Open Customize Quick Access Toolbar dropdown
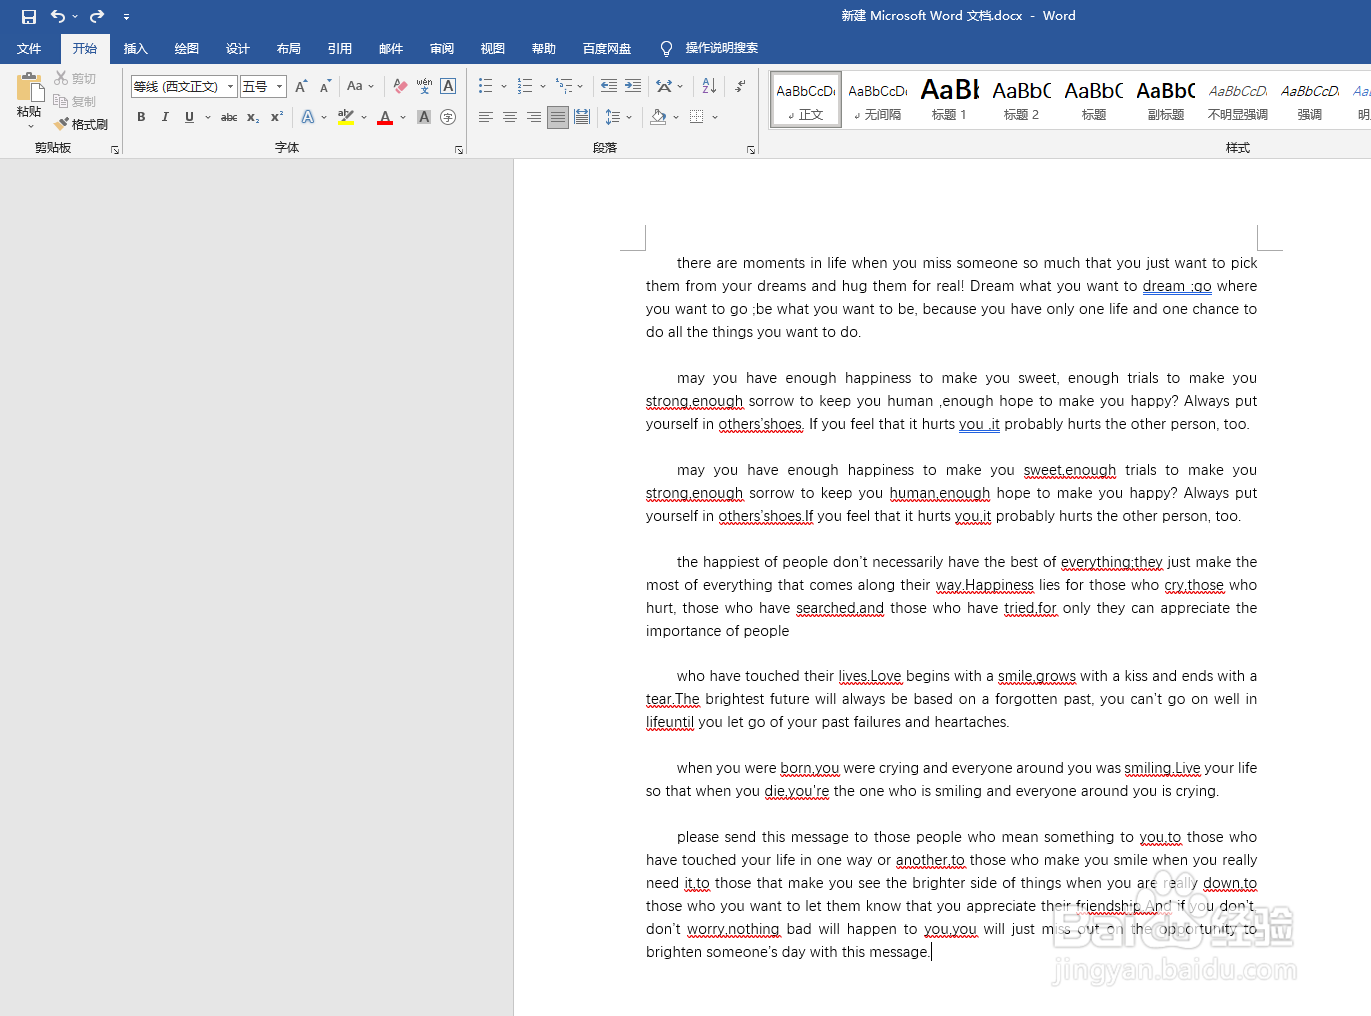Screen dimensions: 1371x1016 (x=126, y=16)
